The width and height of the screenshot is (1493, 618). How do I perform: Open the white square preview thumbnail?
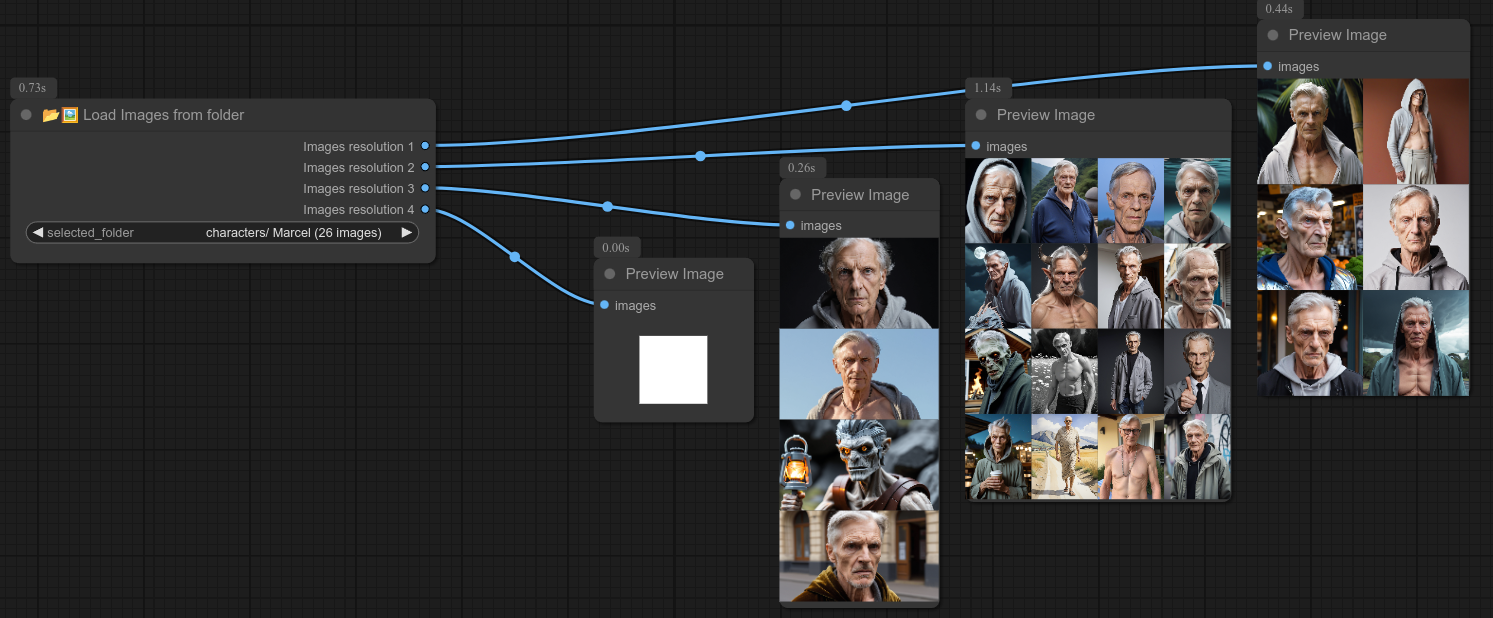(673, 370)
